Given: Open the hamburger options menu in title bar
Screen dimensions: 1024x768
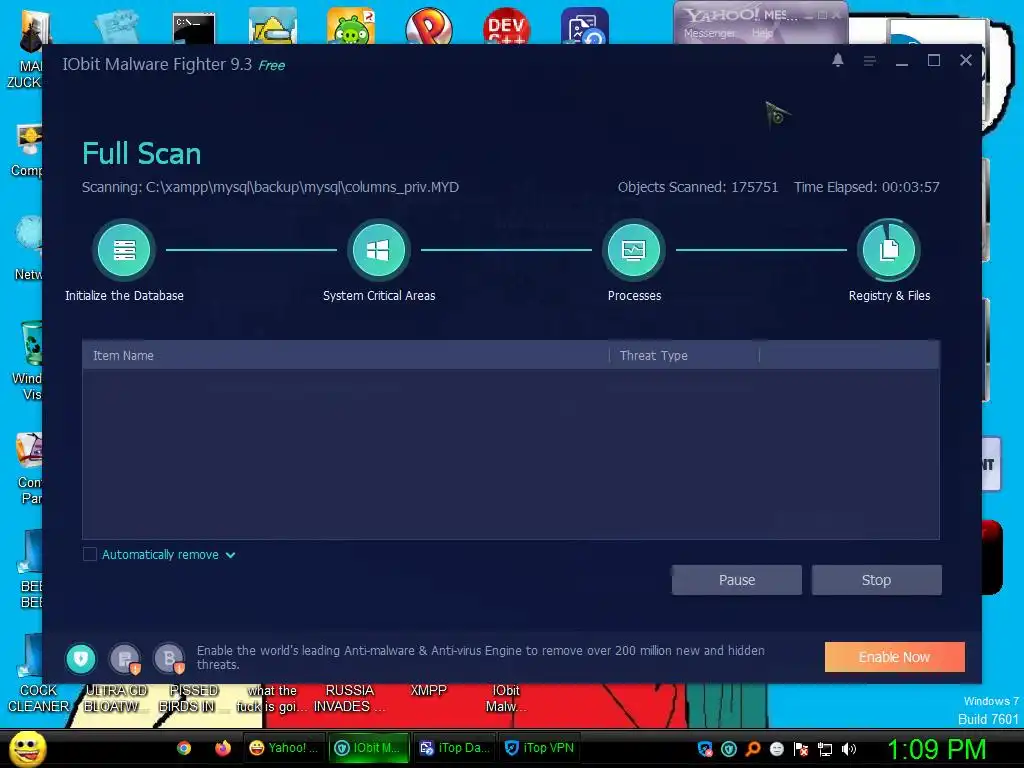Looking at the screenshot, I should click(869, 61).
